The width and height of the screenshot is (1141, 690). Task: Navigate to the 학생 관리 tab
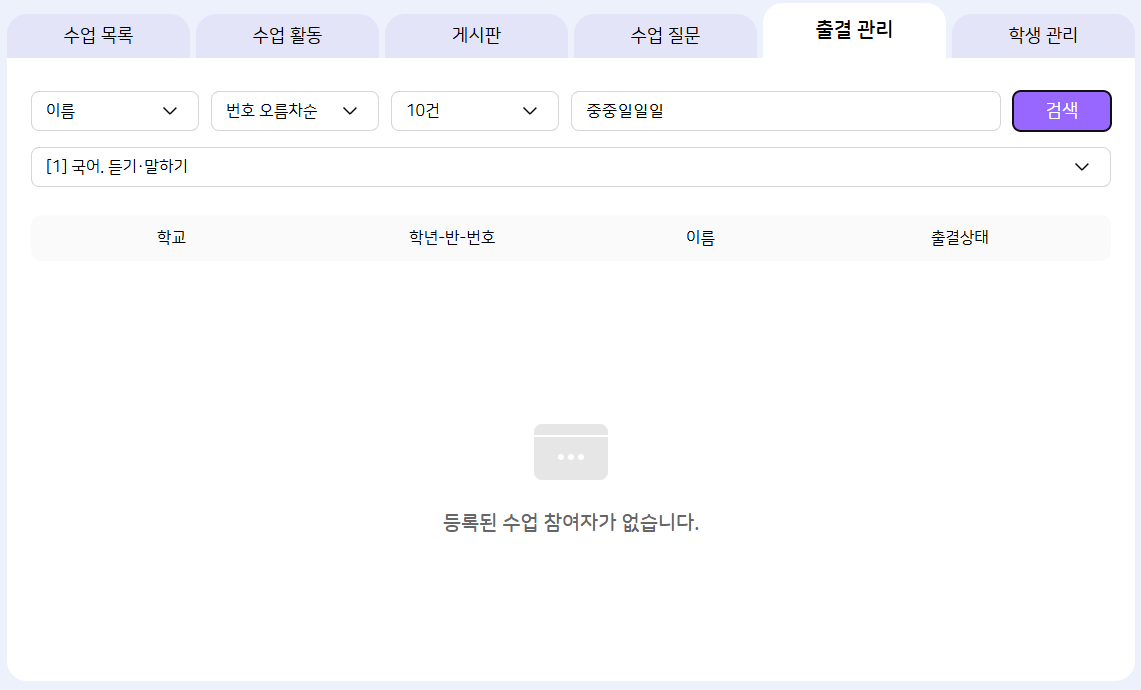tap(1043, 36)
